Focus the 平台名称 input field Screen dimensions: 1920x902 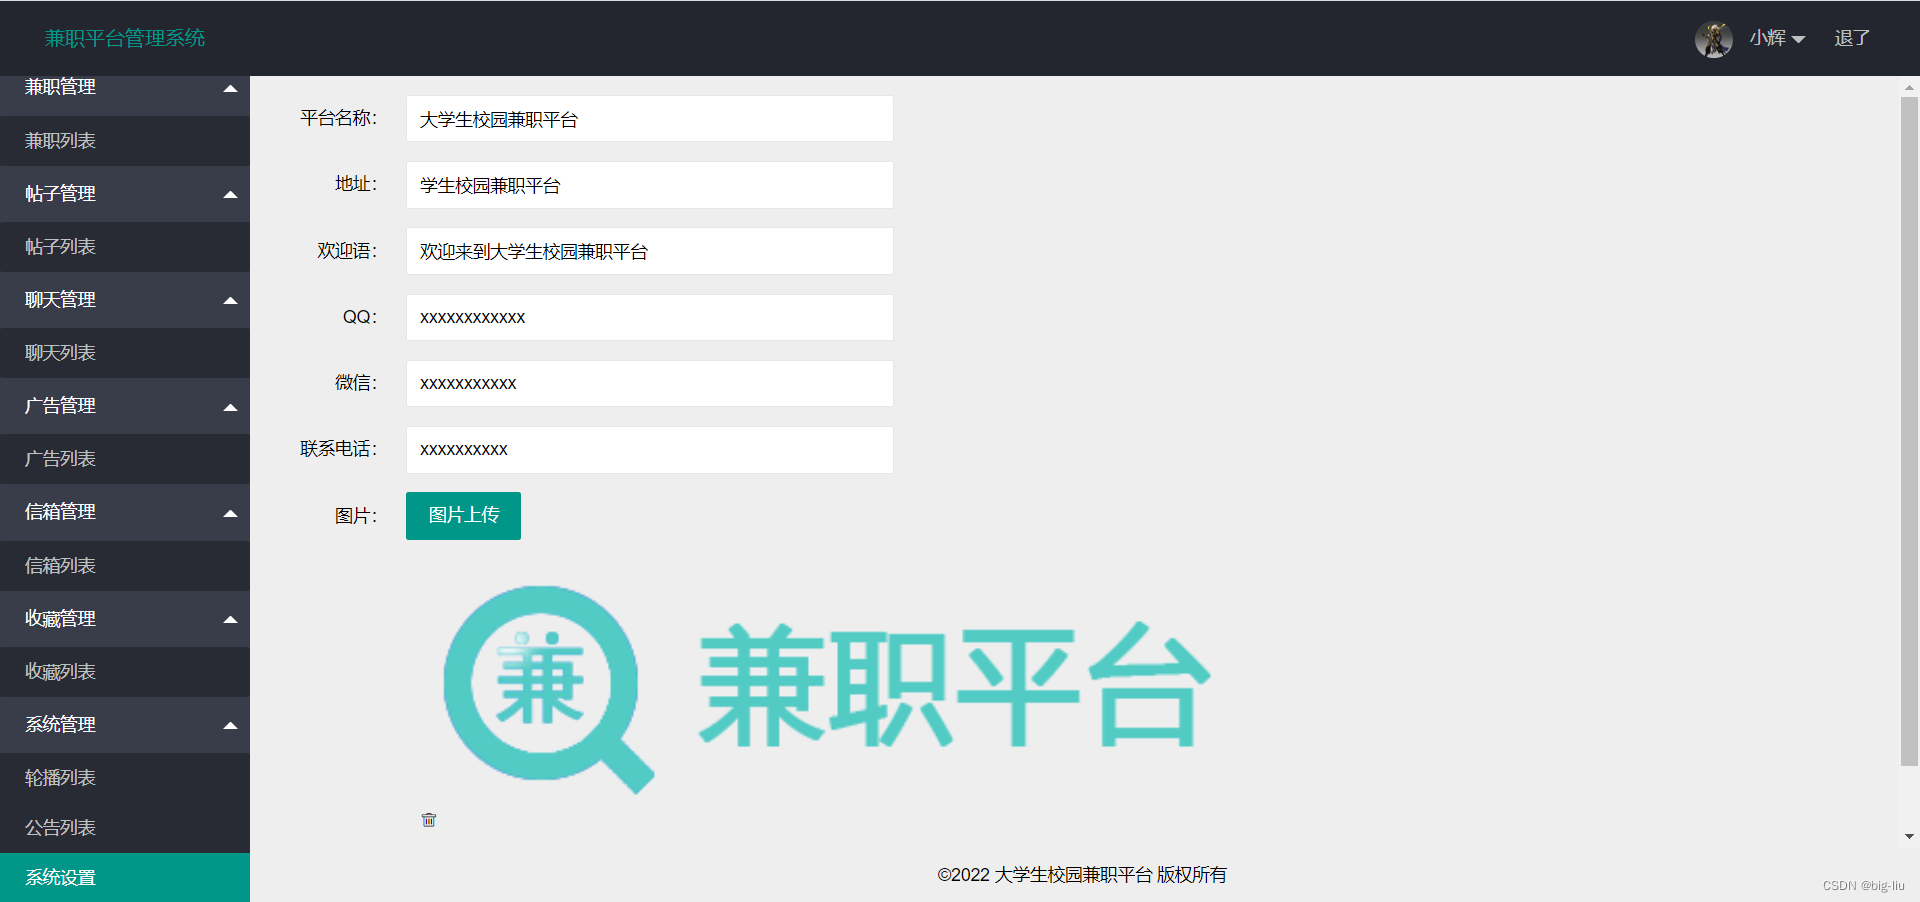tap(650, 119)
